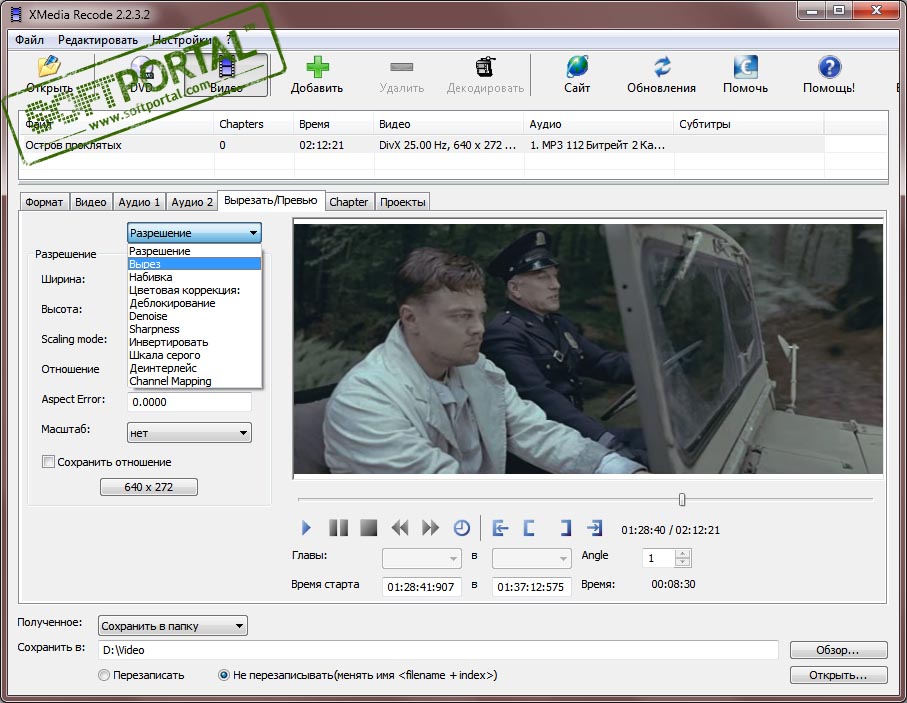Open the Редактировать menu
This screenshot has width=907, height=703.
tap(98, 40)
